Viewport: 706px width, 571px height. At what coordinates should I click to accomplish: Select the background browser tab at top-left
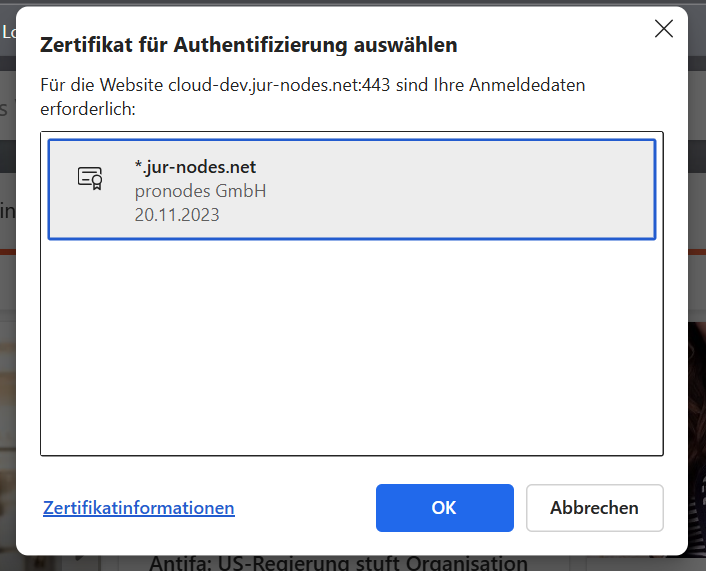(x=8, y=32)
